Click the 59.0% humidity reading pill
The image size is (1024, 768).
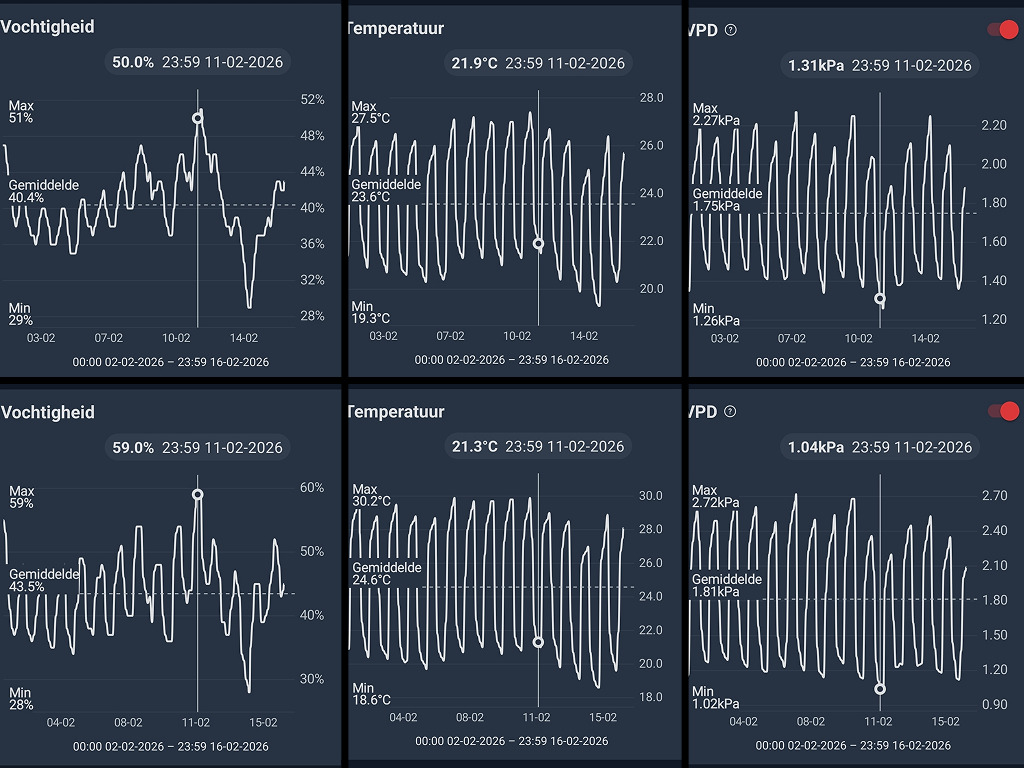(x=197, y=447)
